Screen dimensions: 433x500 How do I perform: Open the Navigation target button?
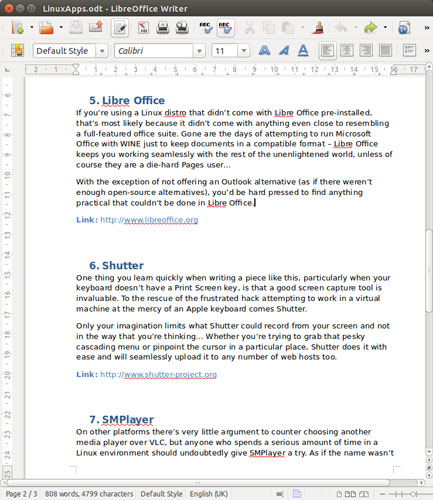[x=429, y=468]
